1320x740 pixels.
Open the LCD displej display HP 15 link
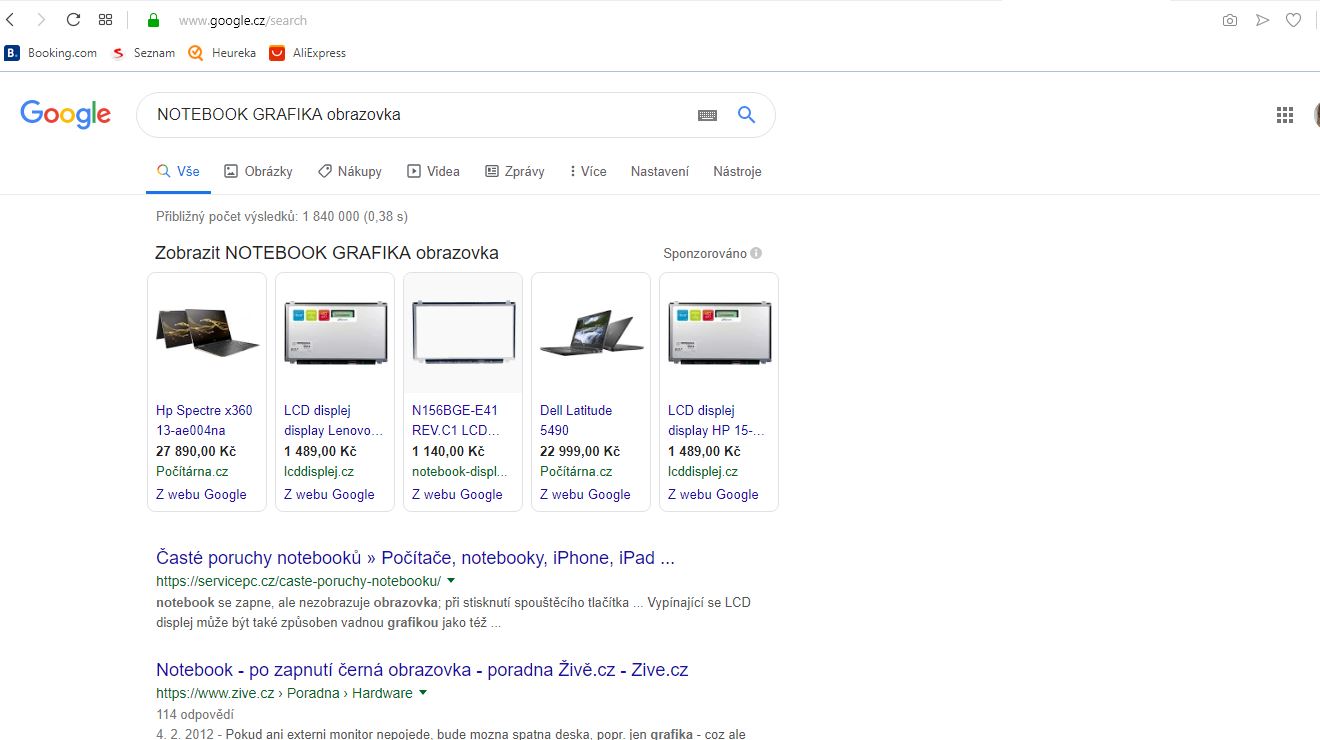click(x=716, y=420)
